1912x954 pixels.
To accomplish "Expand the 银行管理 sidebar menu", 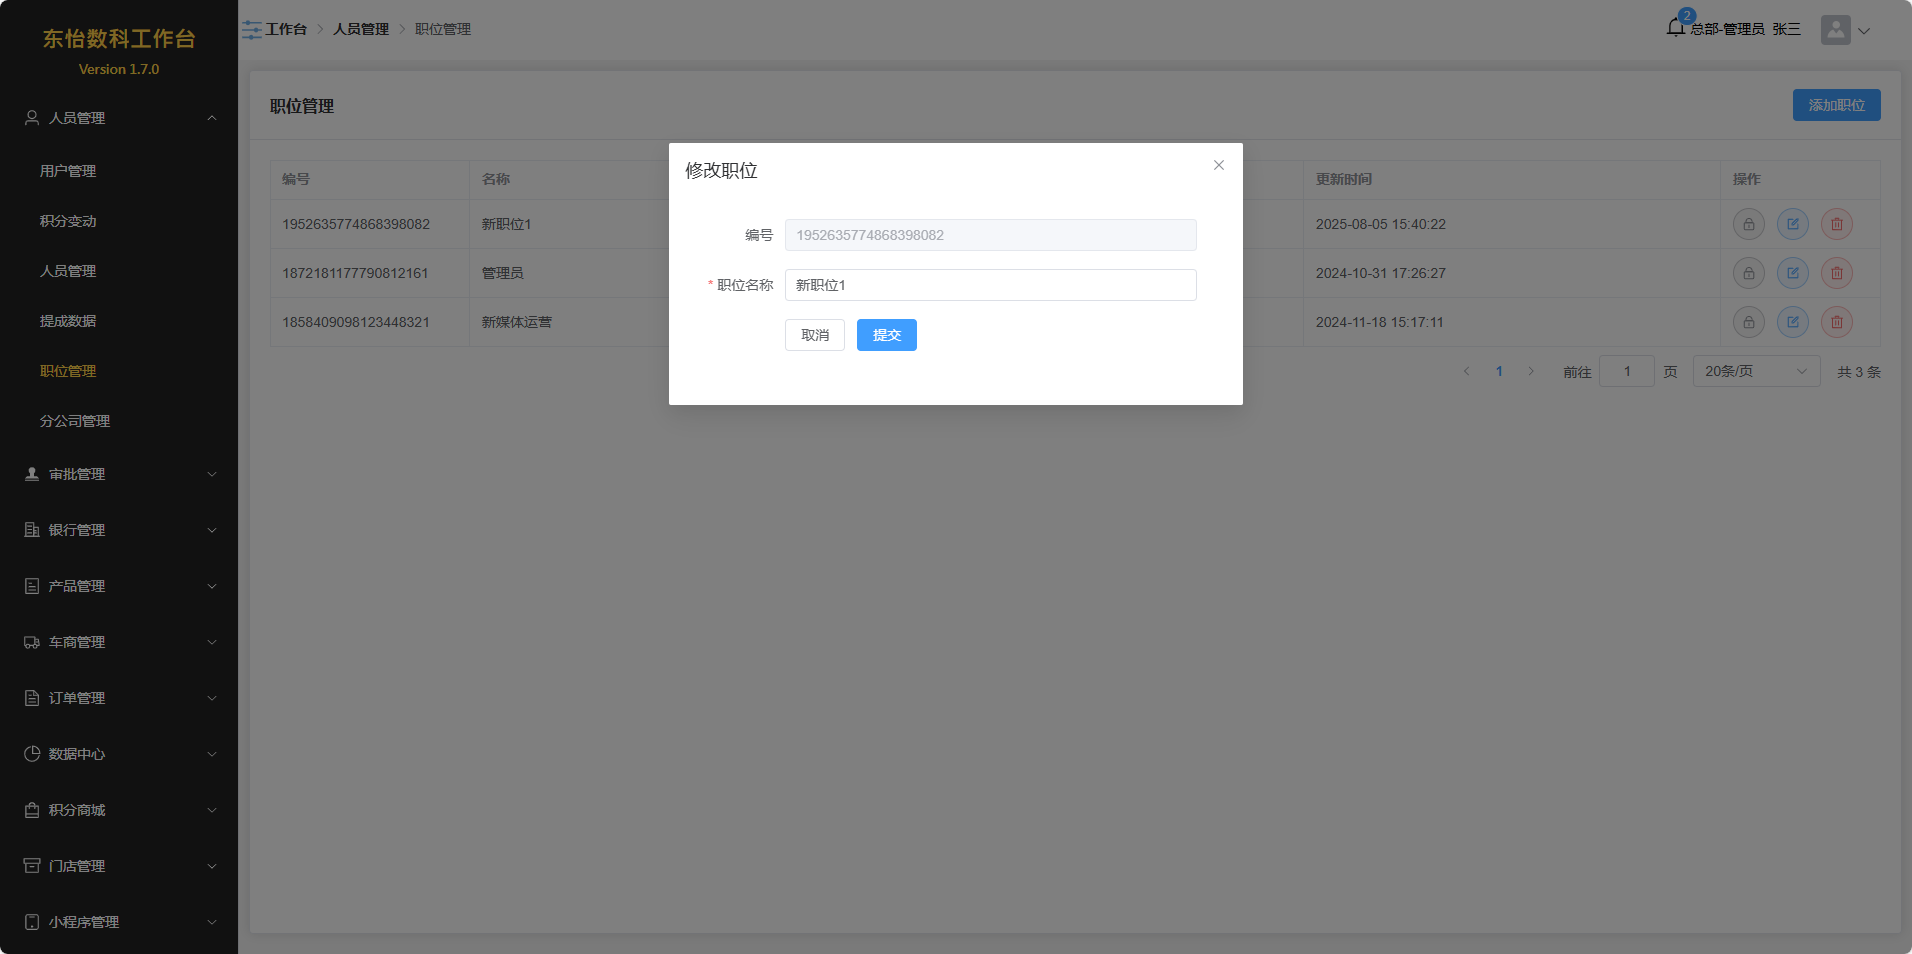I will tap(119, 530).
